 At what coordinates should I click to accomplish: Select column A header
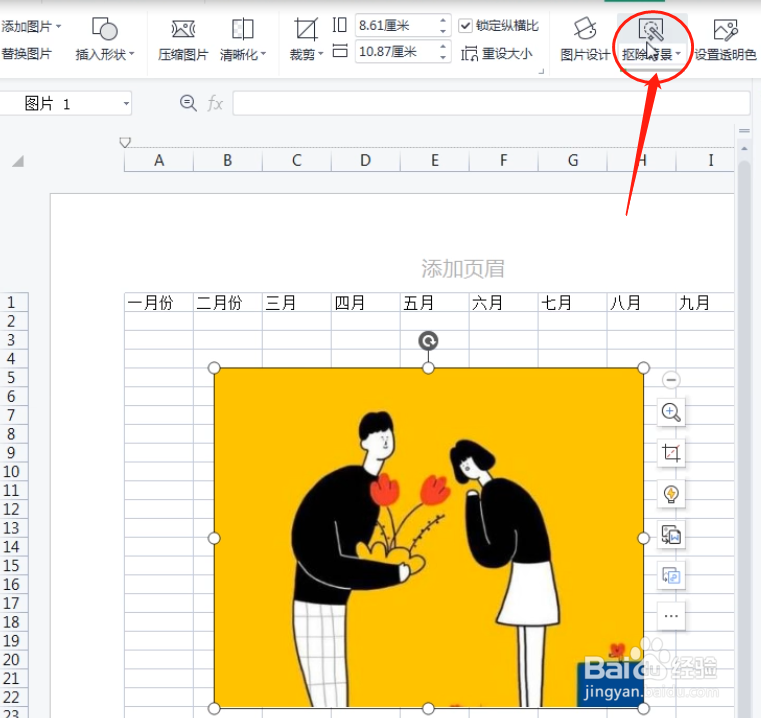[x=159, y=160]
